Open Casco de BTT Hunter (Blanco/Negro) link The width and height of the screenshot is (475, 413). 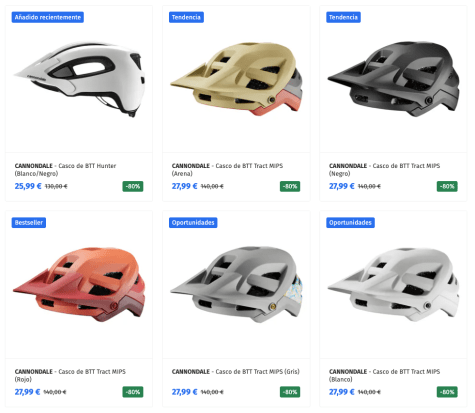(x=65, y=170)
